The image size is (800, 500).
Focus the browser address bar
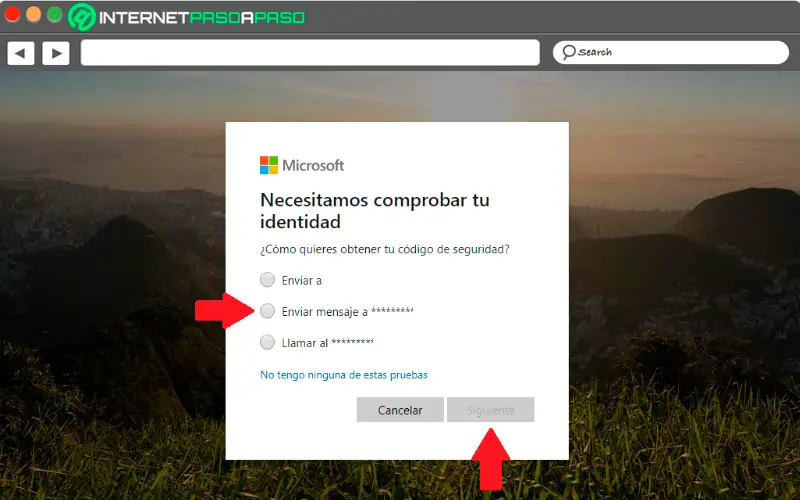point(310,53)
